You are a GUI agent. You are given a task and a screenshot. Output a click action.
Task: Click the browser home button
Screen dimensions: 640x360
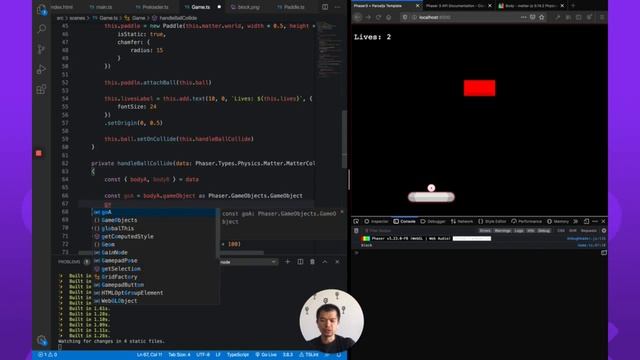click(x=389, y=17)
